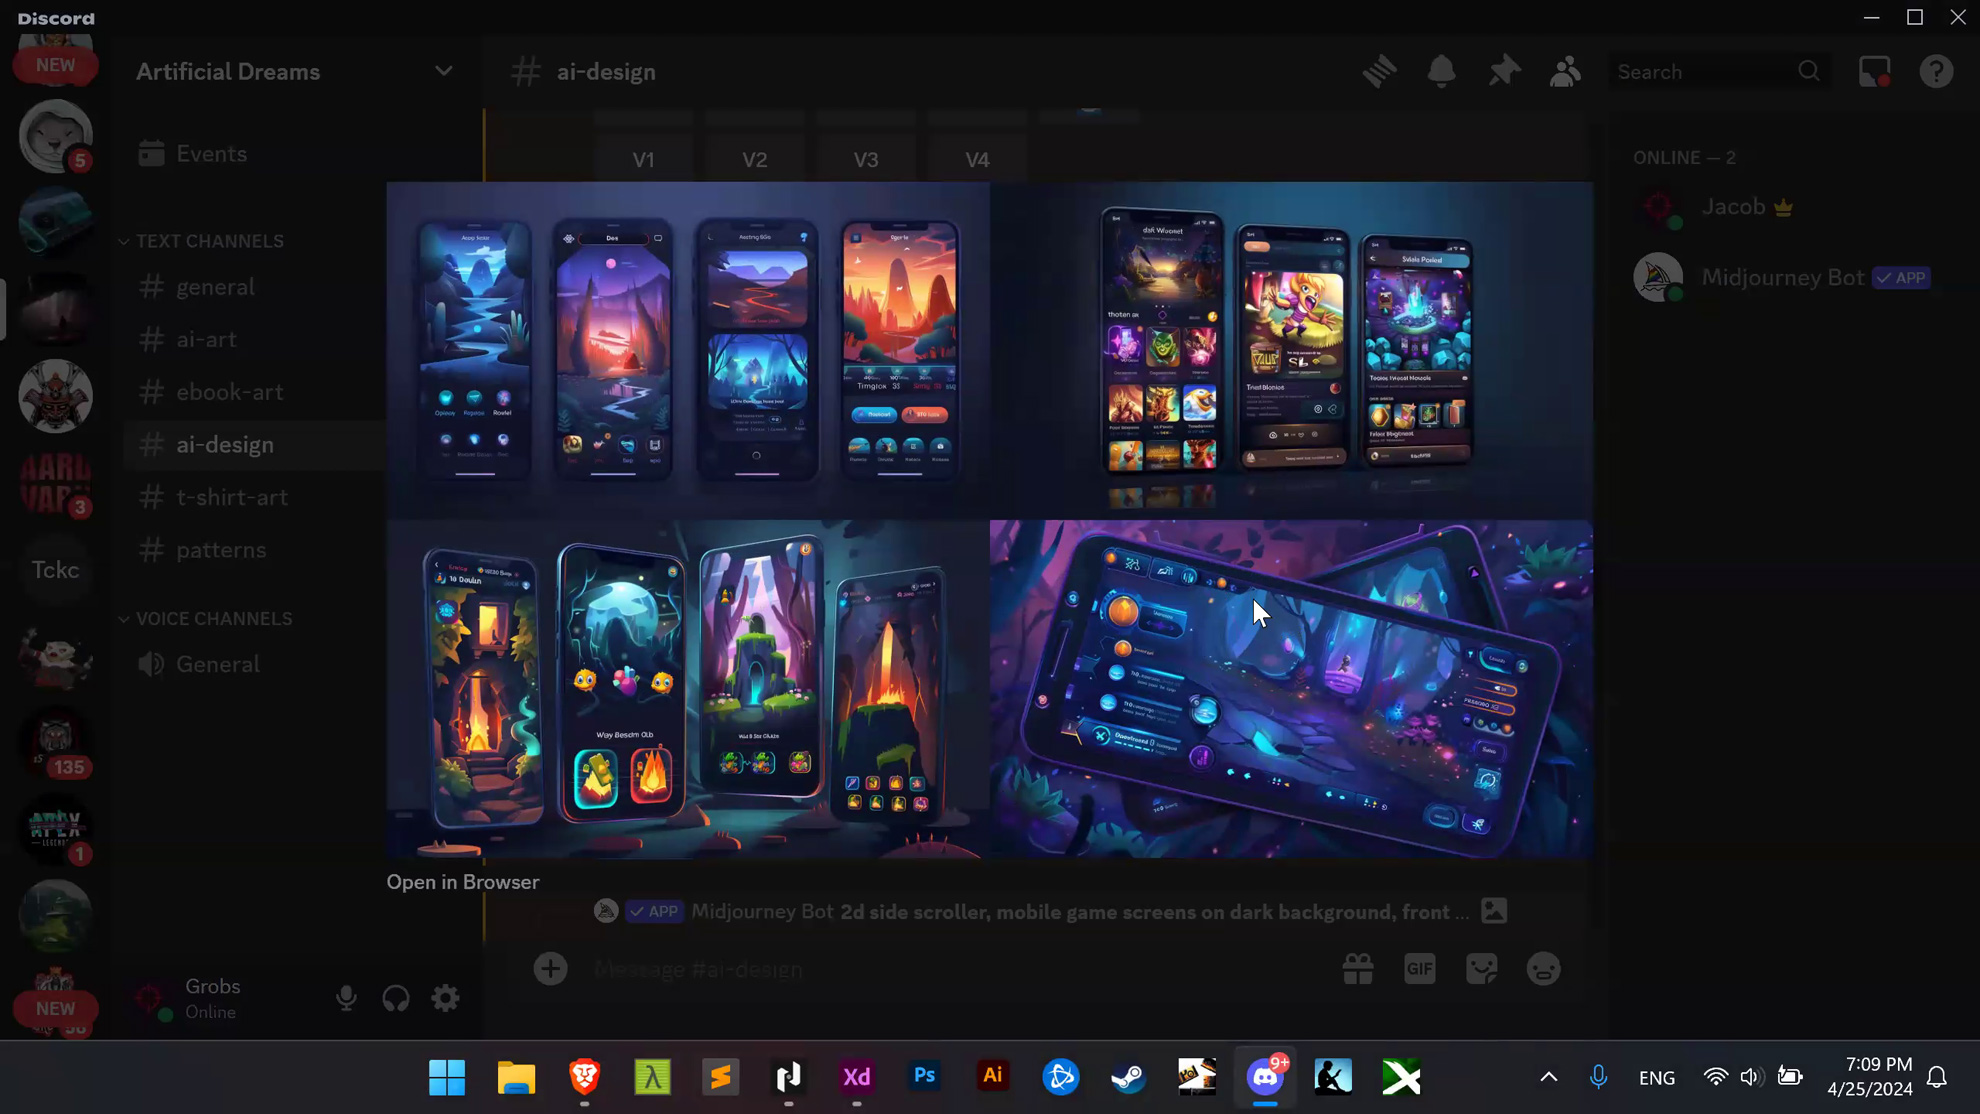
Task: Click the plus attach button in message bar
Action: (550, 968)
